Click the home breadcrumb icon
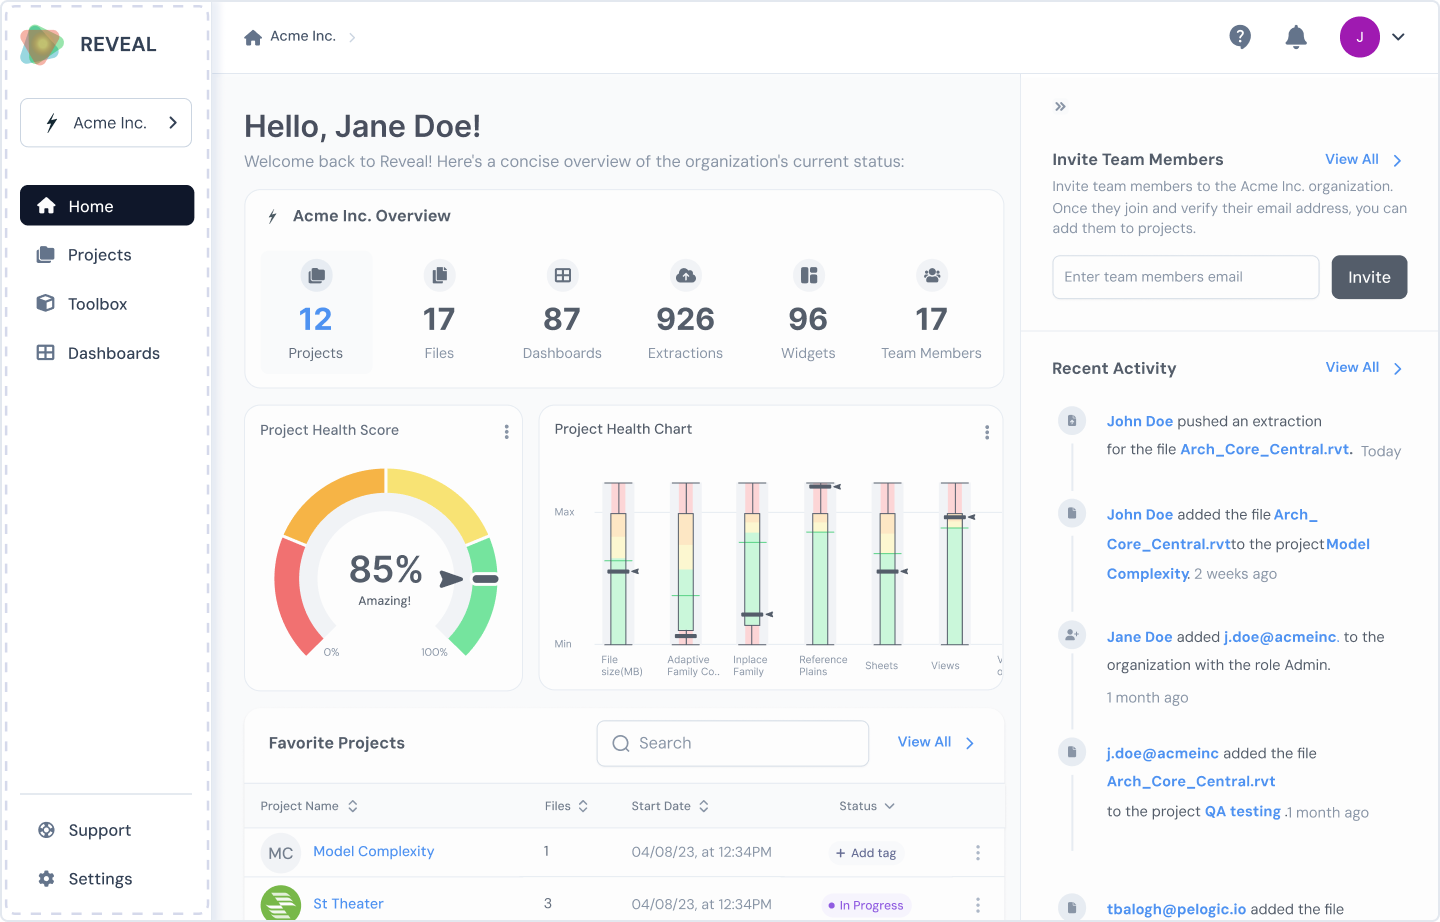 pos(253,37)
